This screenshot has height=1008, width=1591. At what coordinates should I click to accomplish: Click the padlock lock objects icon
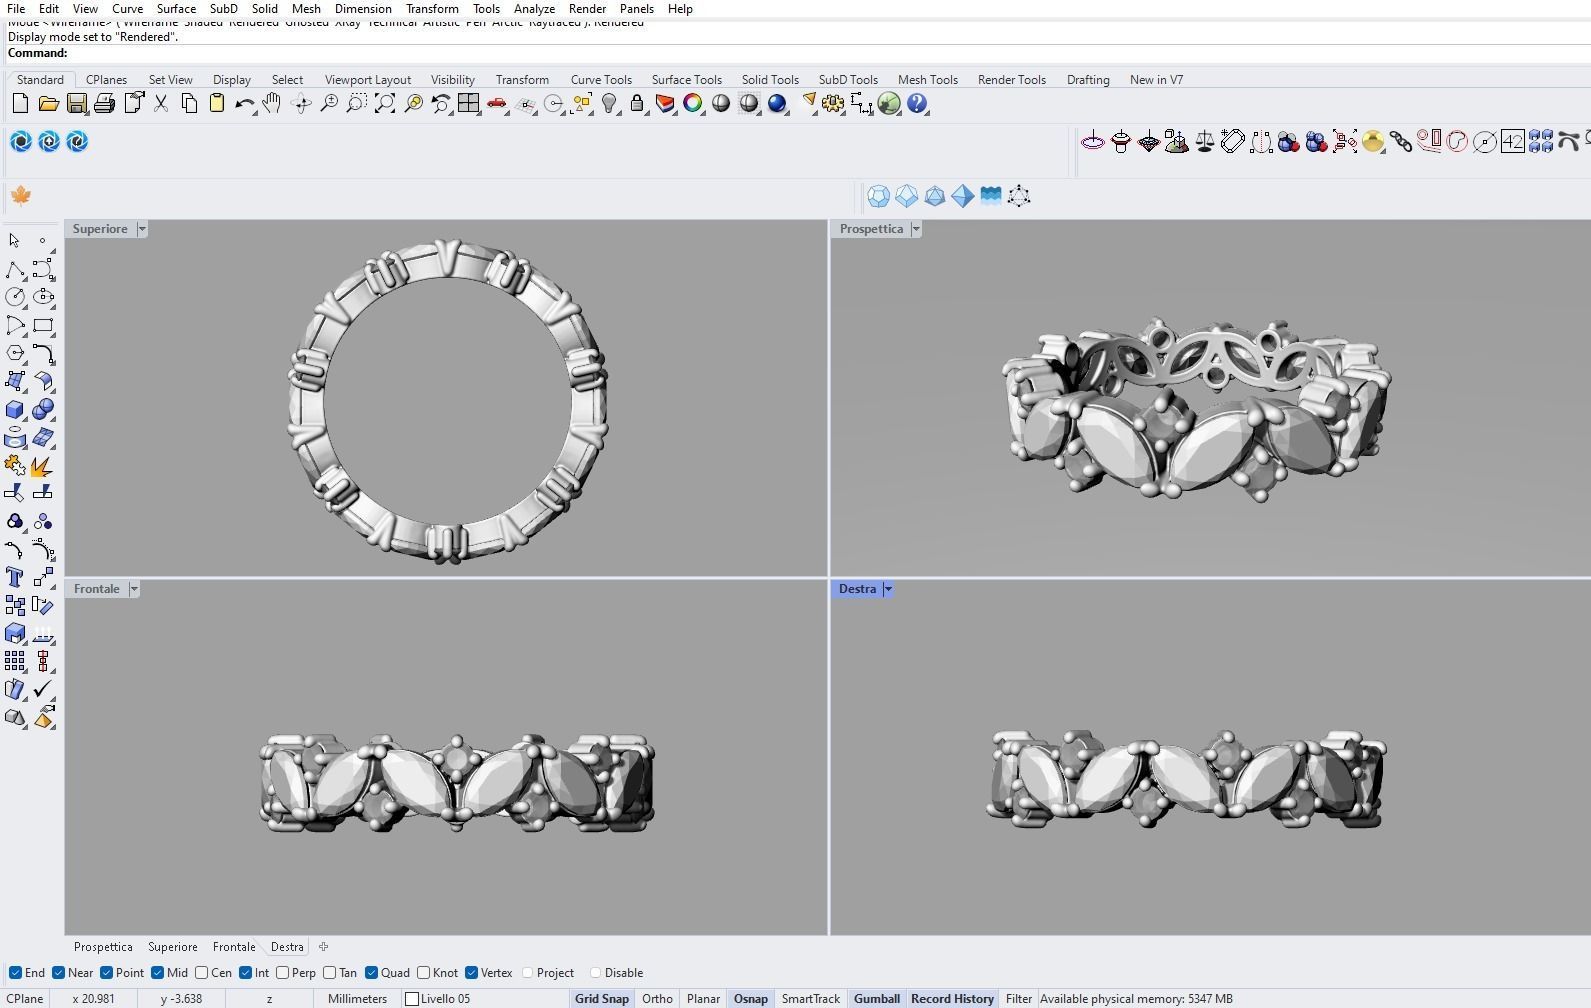[637, 104]
